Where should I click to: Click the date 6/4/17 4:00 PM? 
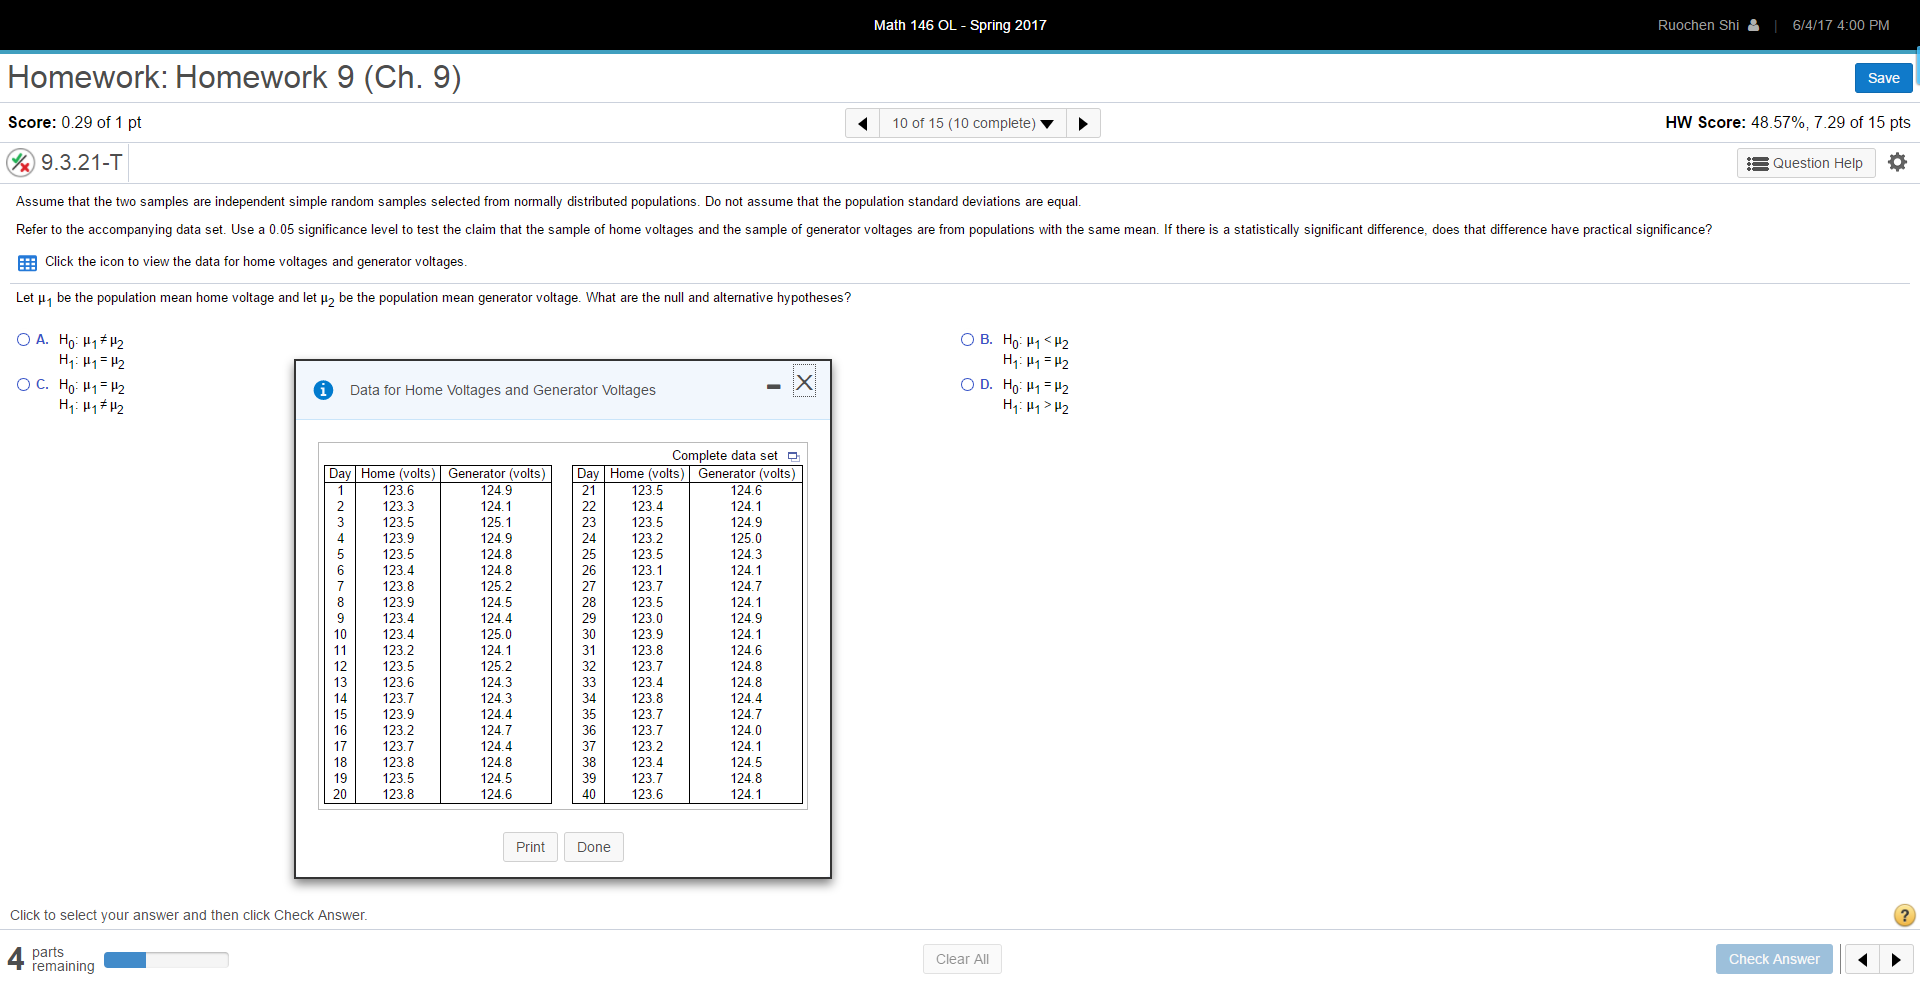coord(1841,25)
